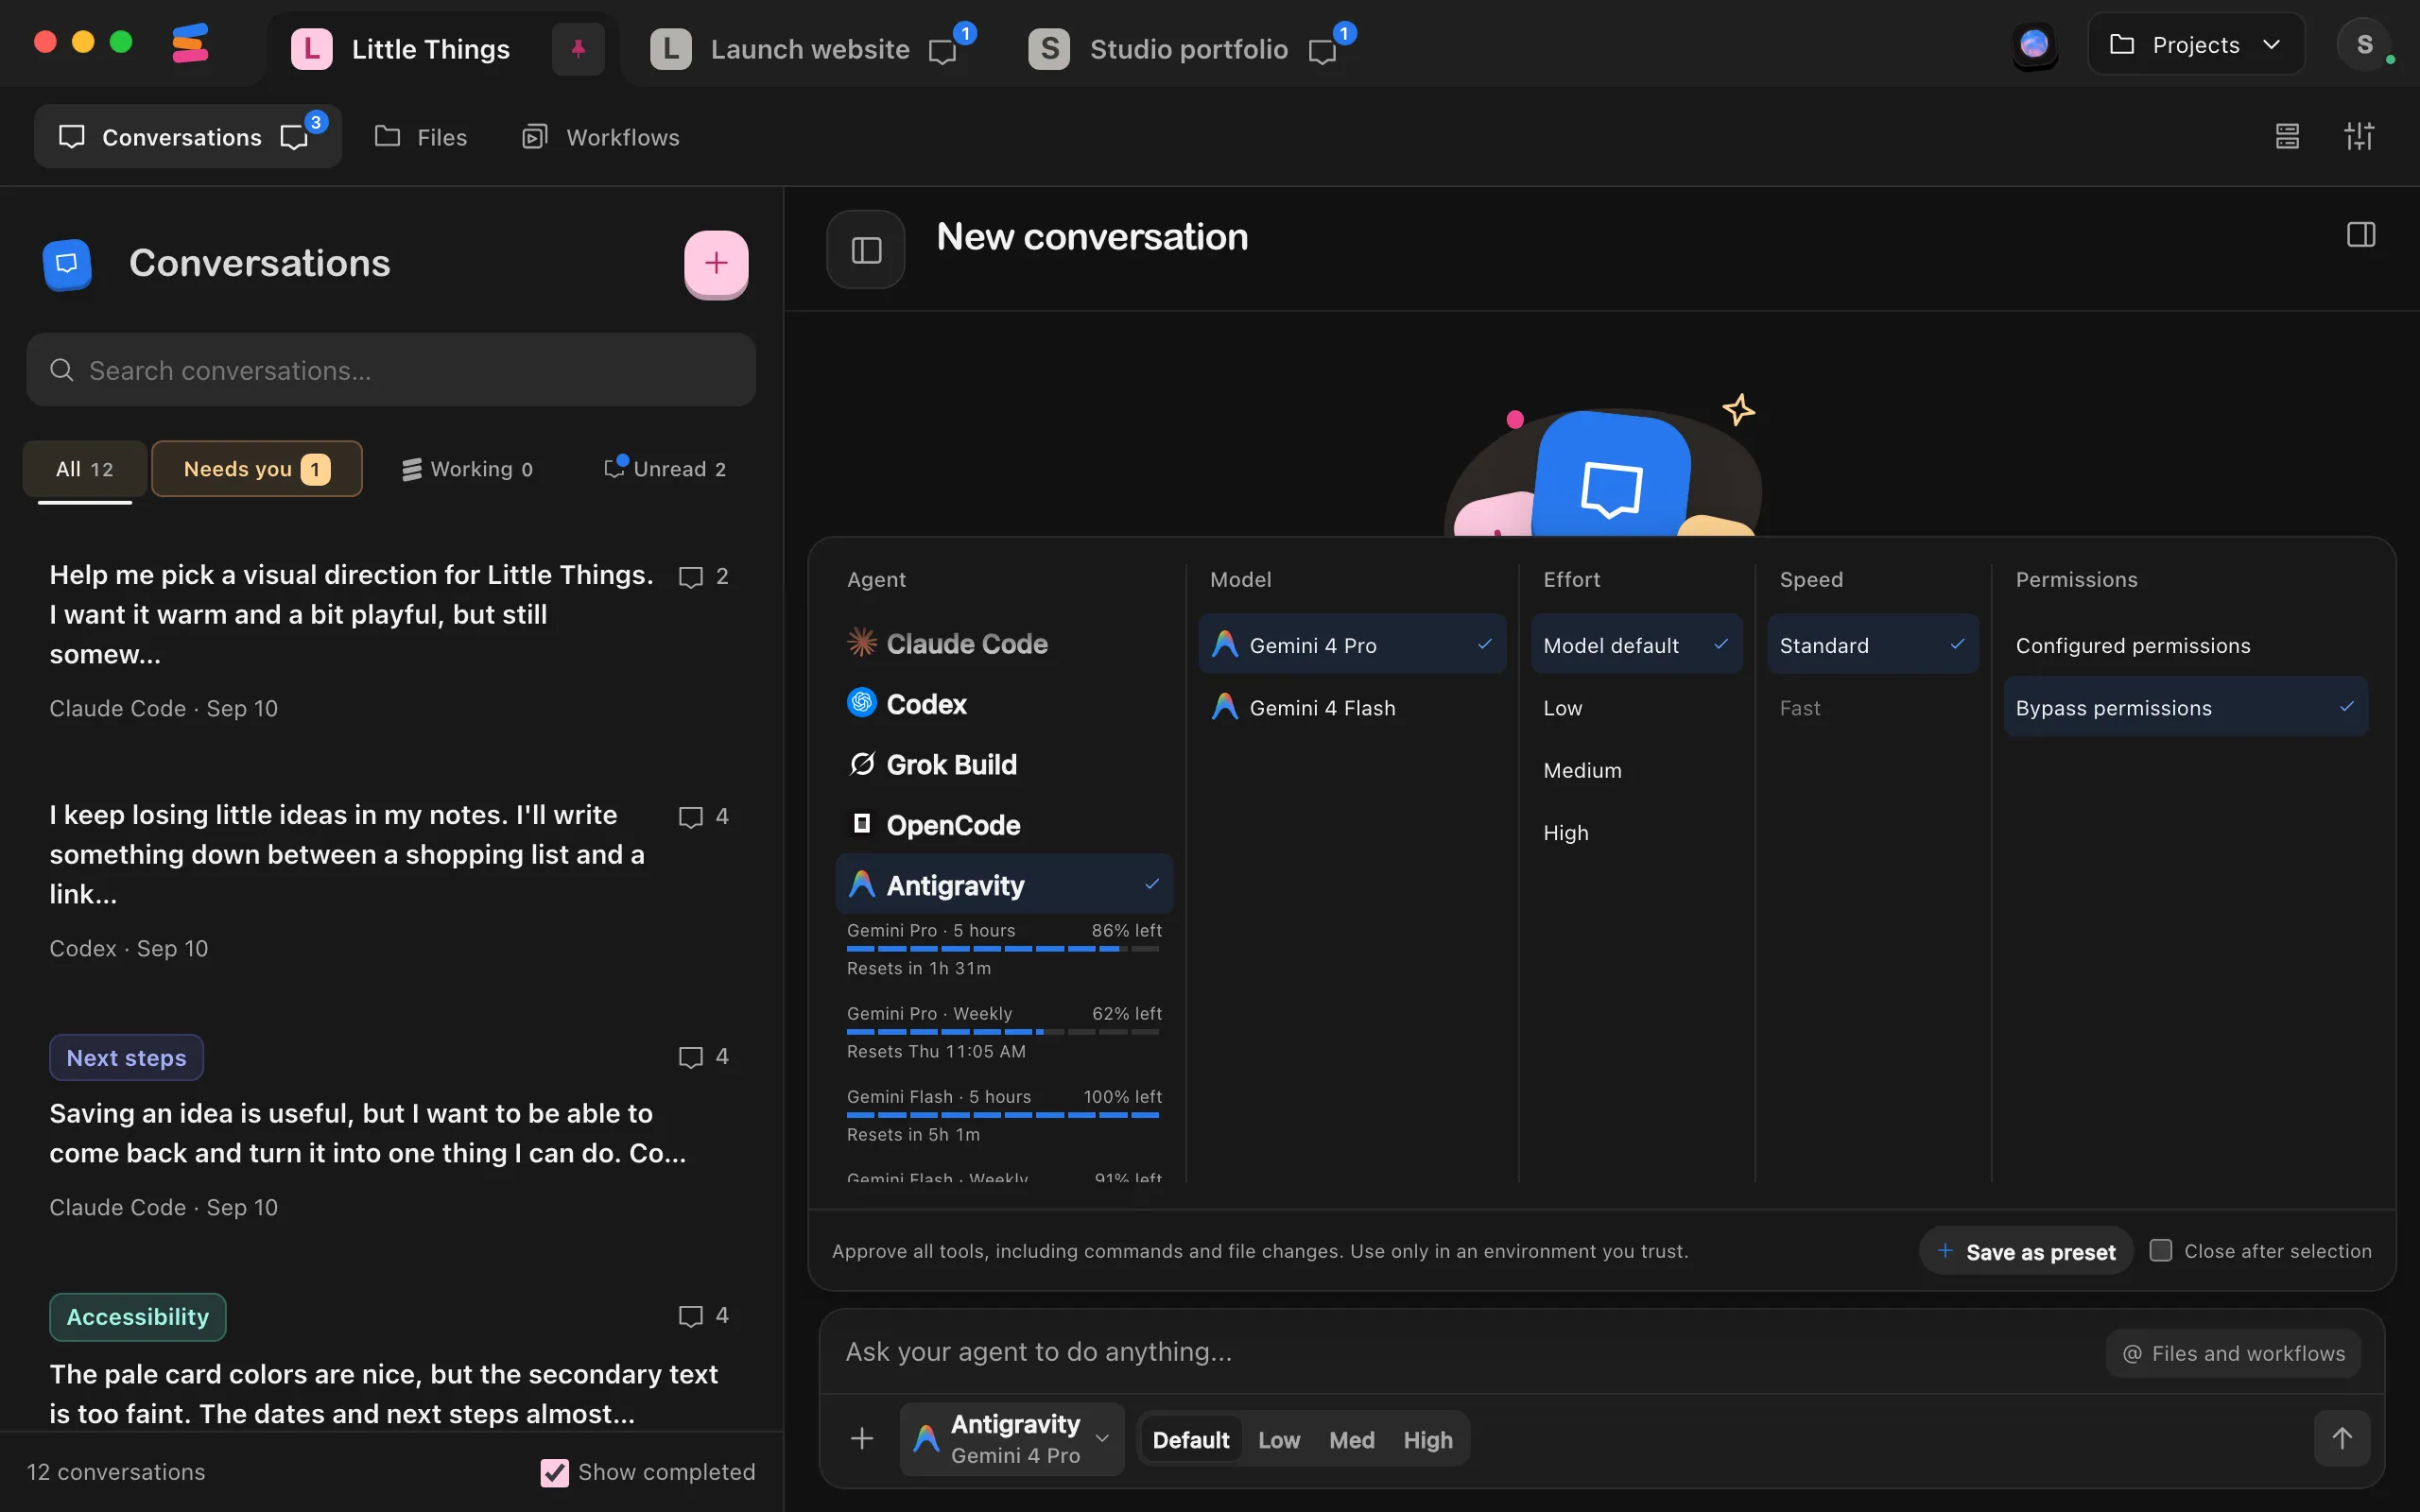Open the Launch website project tab
This screenshot has width=2420, height=1512.
pyautogui.click(x=810, y=49)
